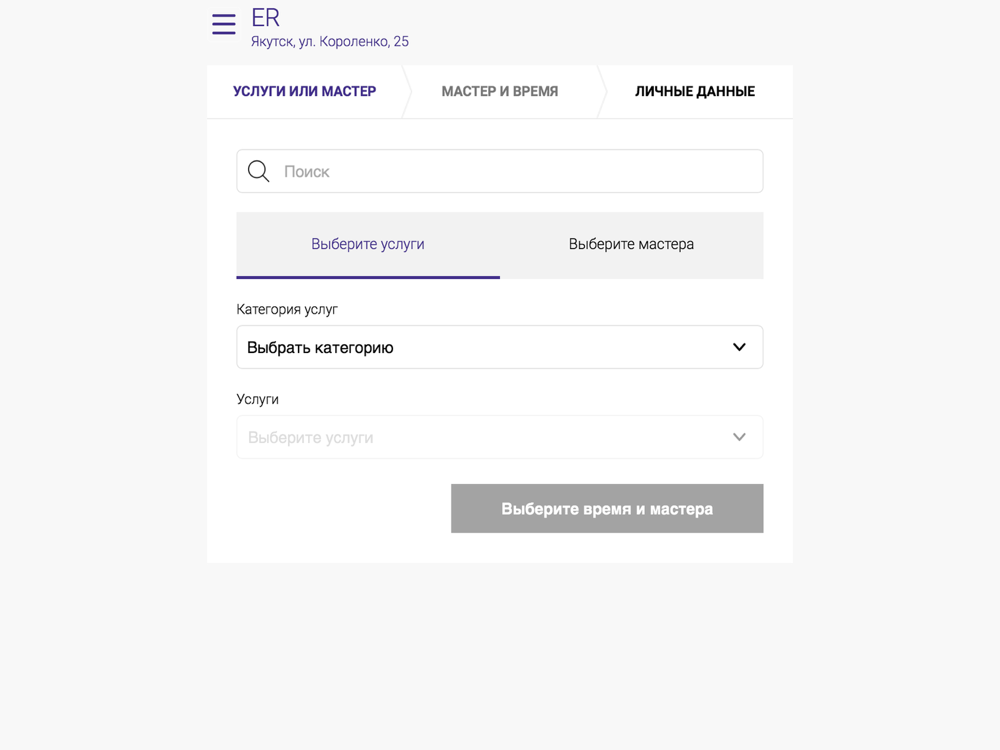Click the arrow divider after Услуги или мастер
Image resolution: width=1000 pixels, height=750 pixels.
tap(407, 91)
